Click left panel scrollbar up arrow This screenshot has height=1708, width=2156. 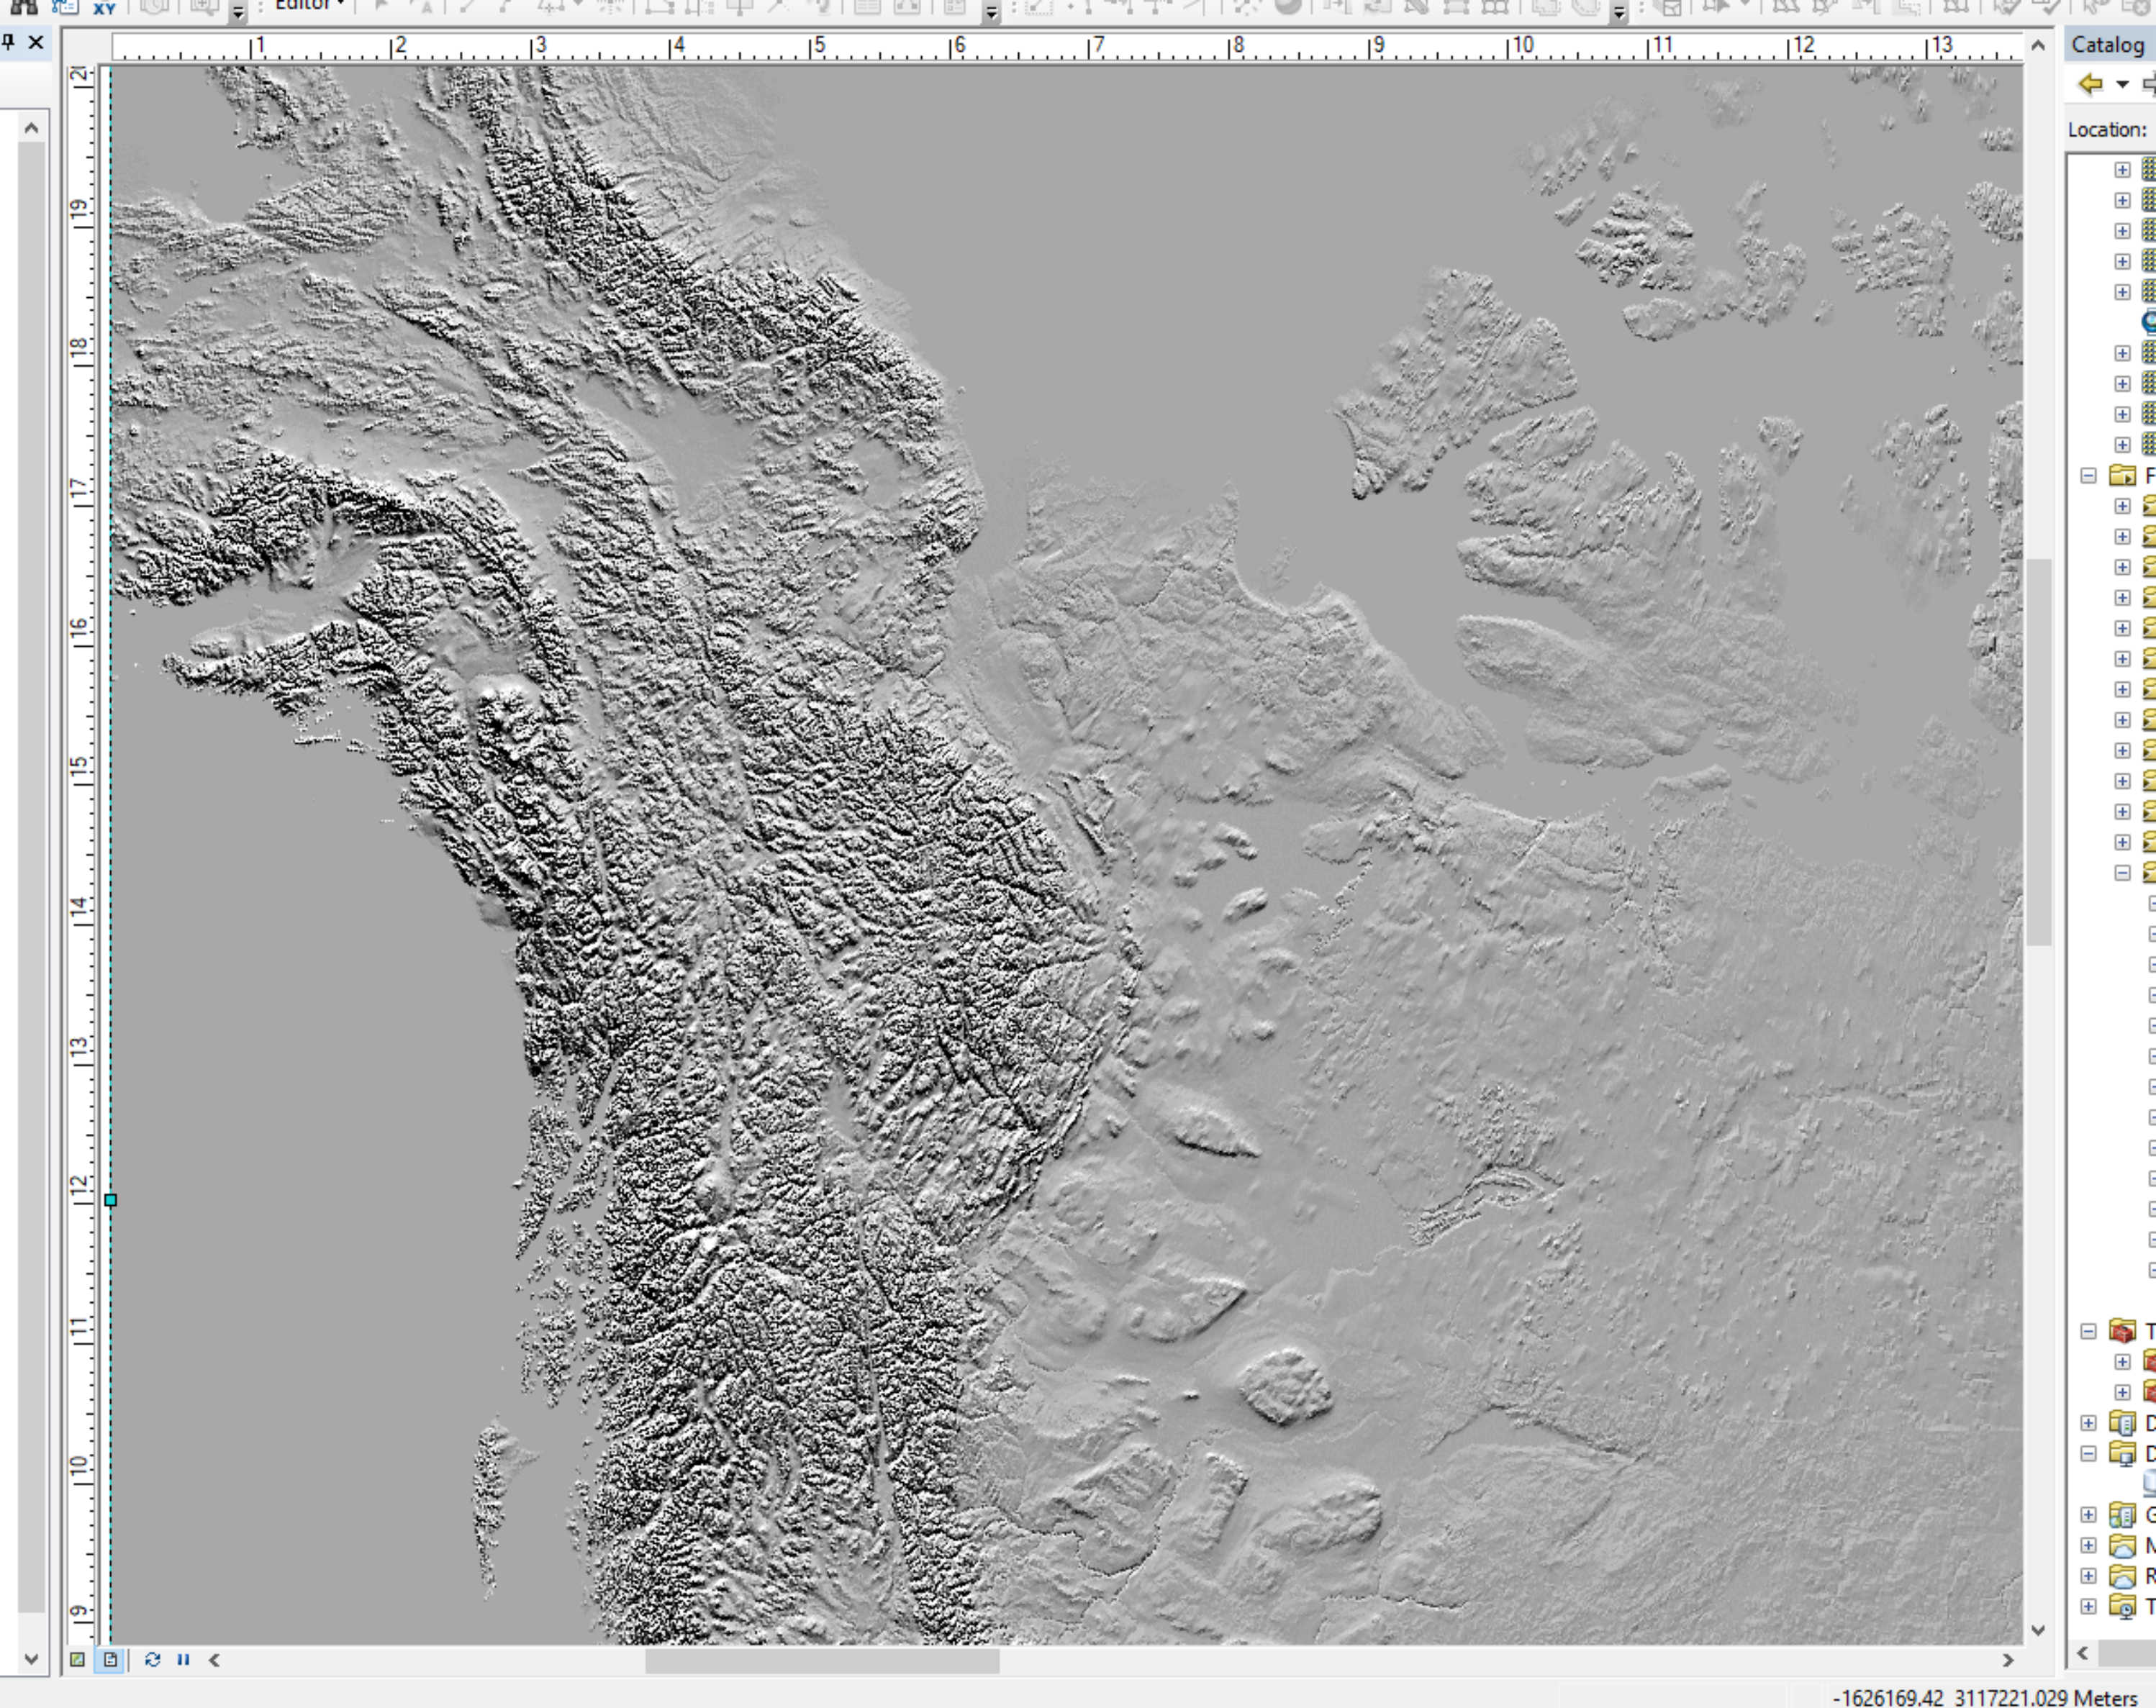(x=31, y=128)
